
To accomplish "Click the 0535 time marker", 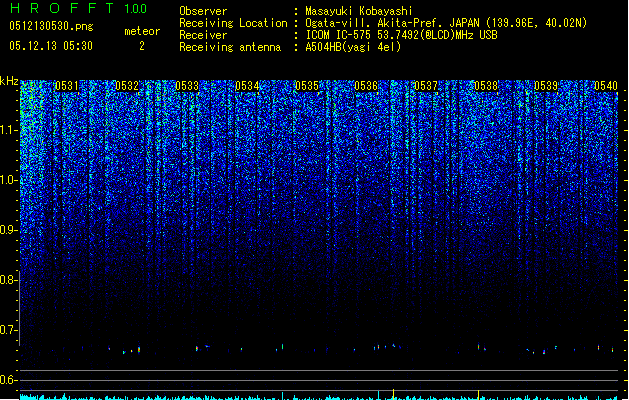I will tap(307, 86).
